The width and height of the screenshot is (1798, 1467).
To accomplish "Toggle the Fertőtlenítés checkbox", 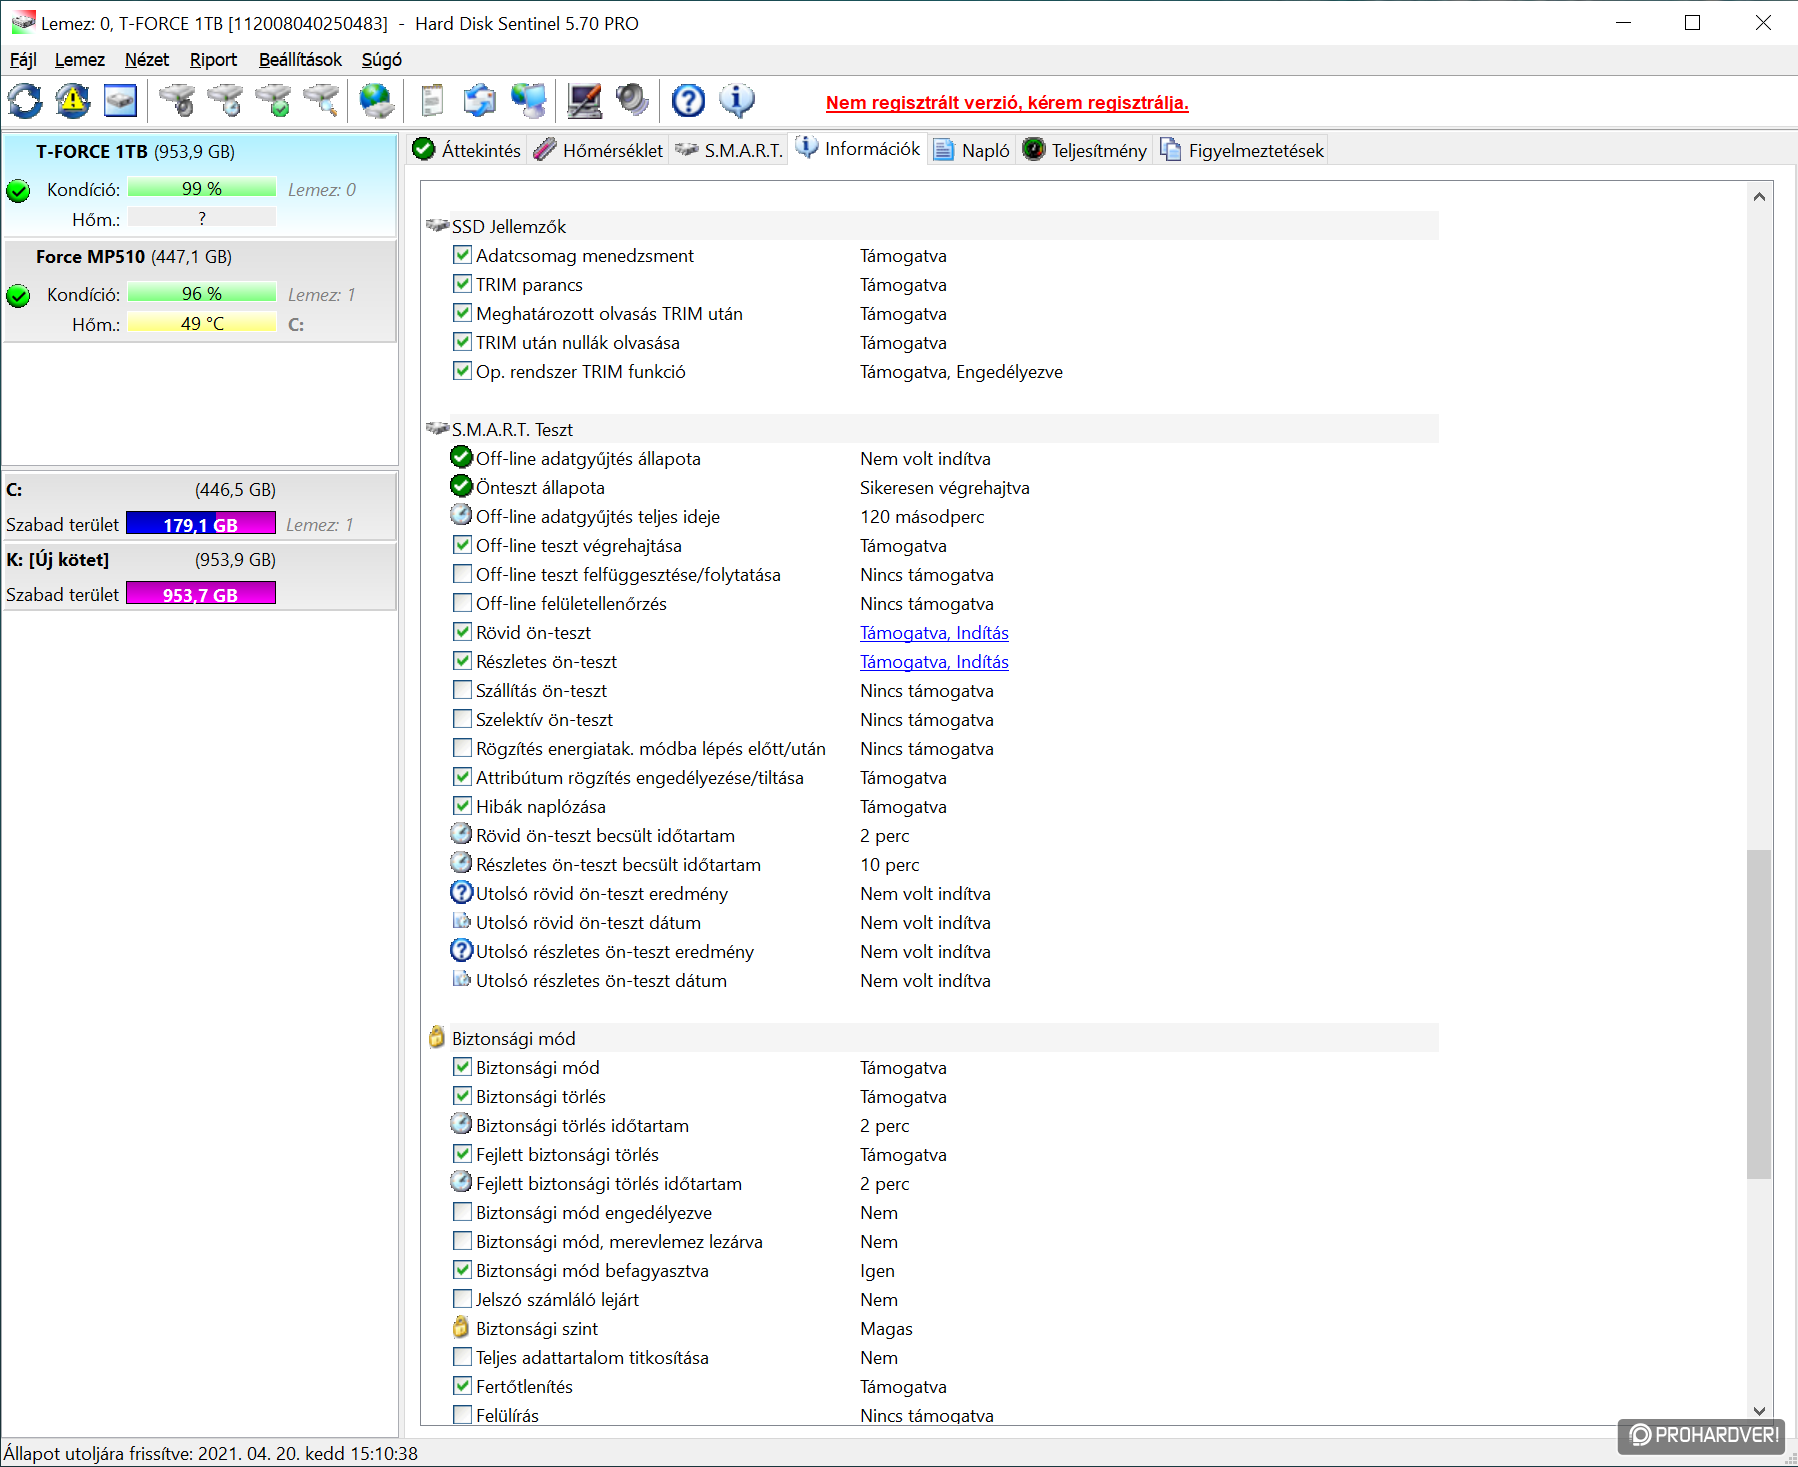I will point(462,1386).
